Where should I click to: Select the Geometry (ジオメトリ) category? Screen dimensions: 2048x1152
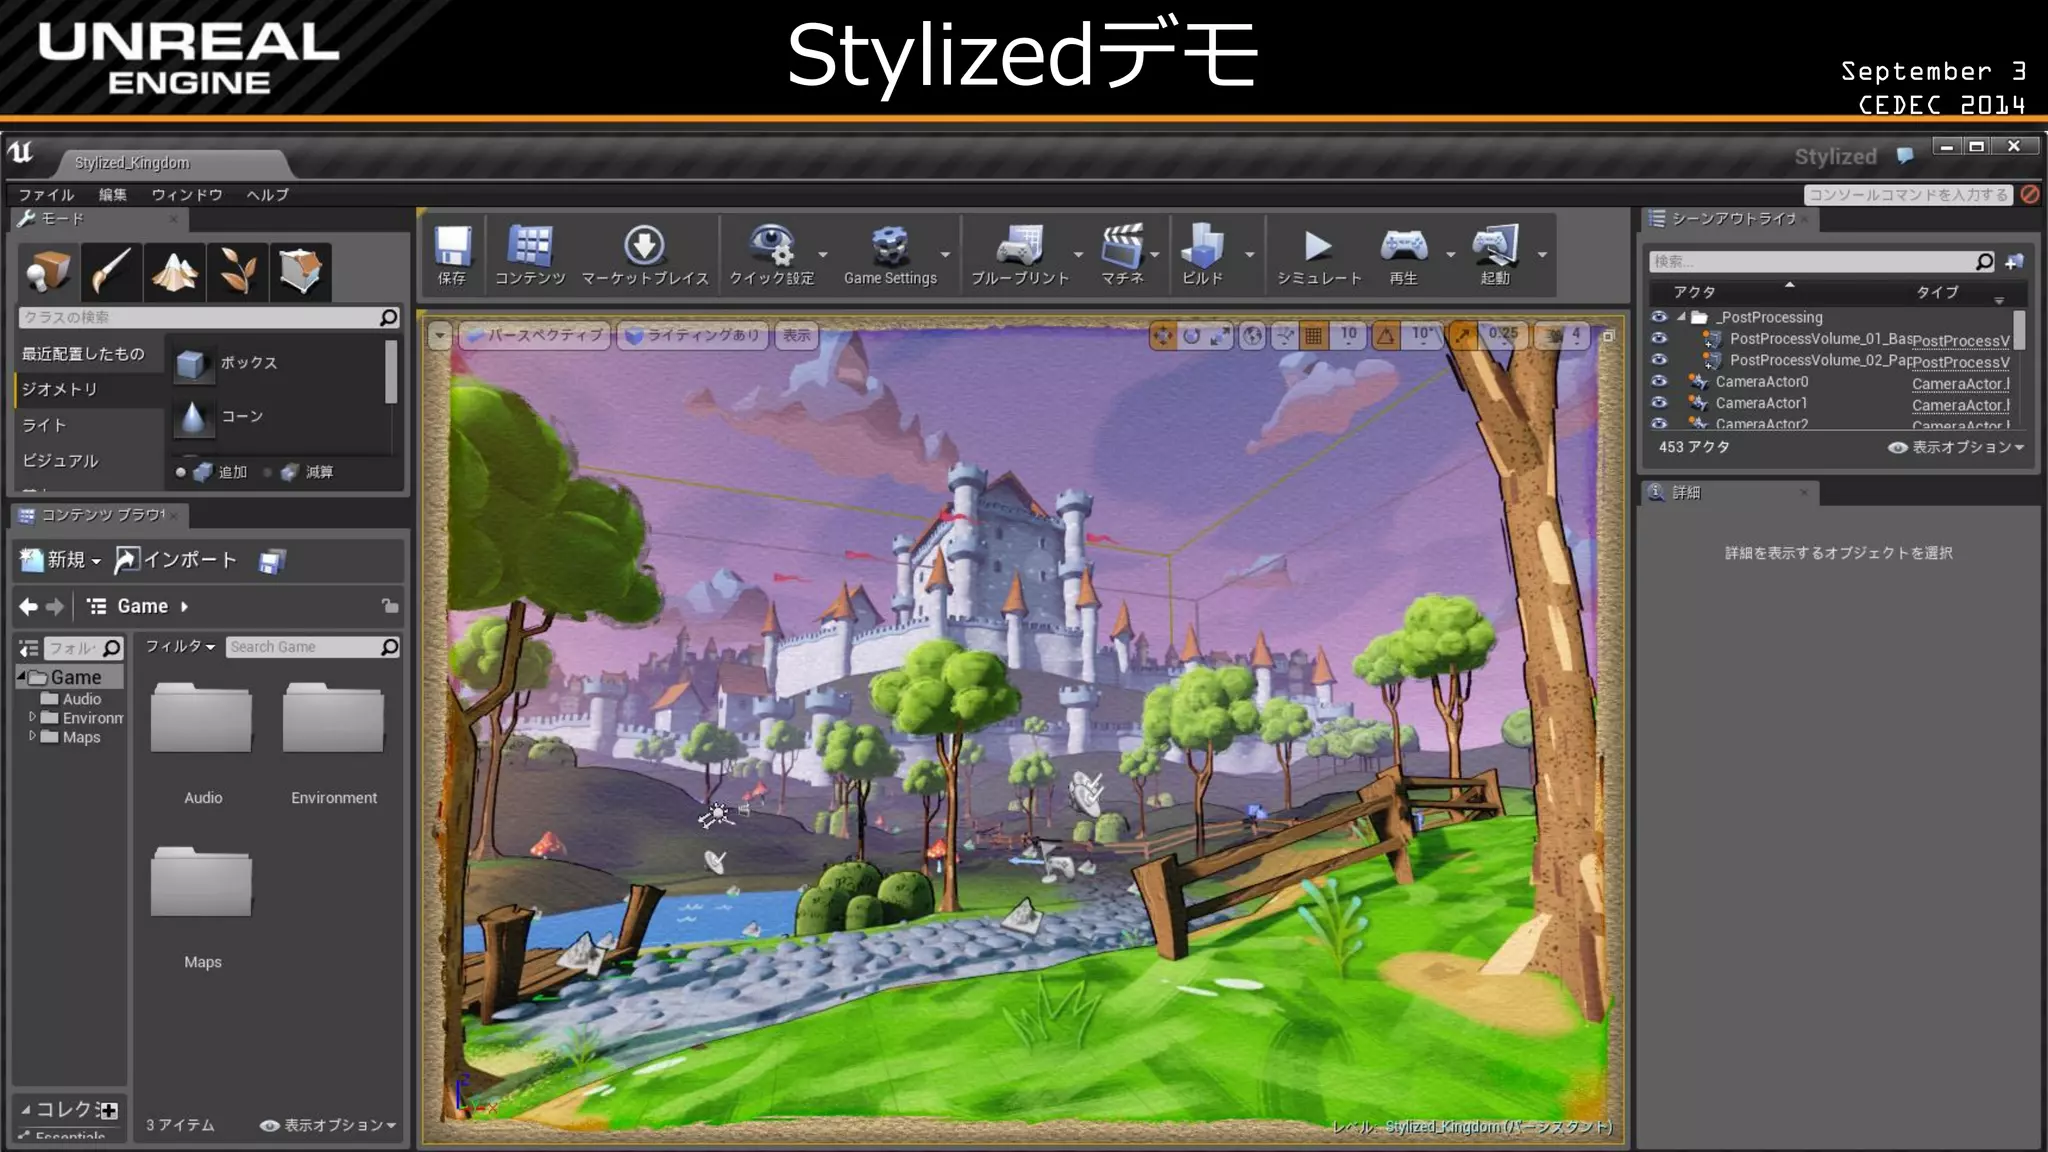[89, 389]
